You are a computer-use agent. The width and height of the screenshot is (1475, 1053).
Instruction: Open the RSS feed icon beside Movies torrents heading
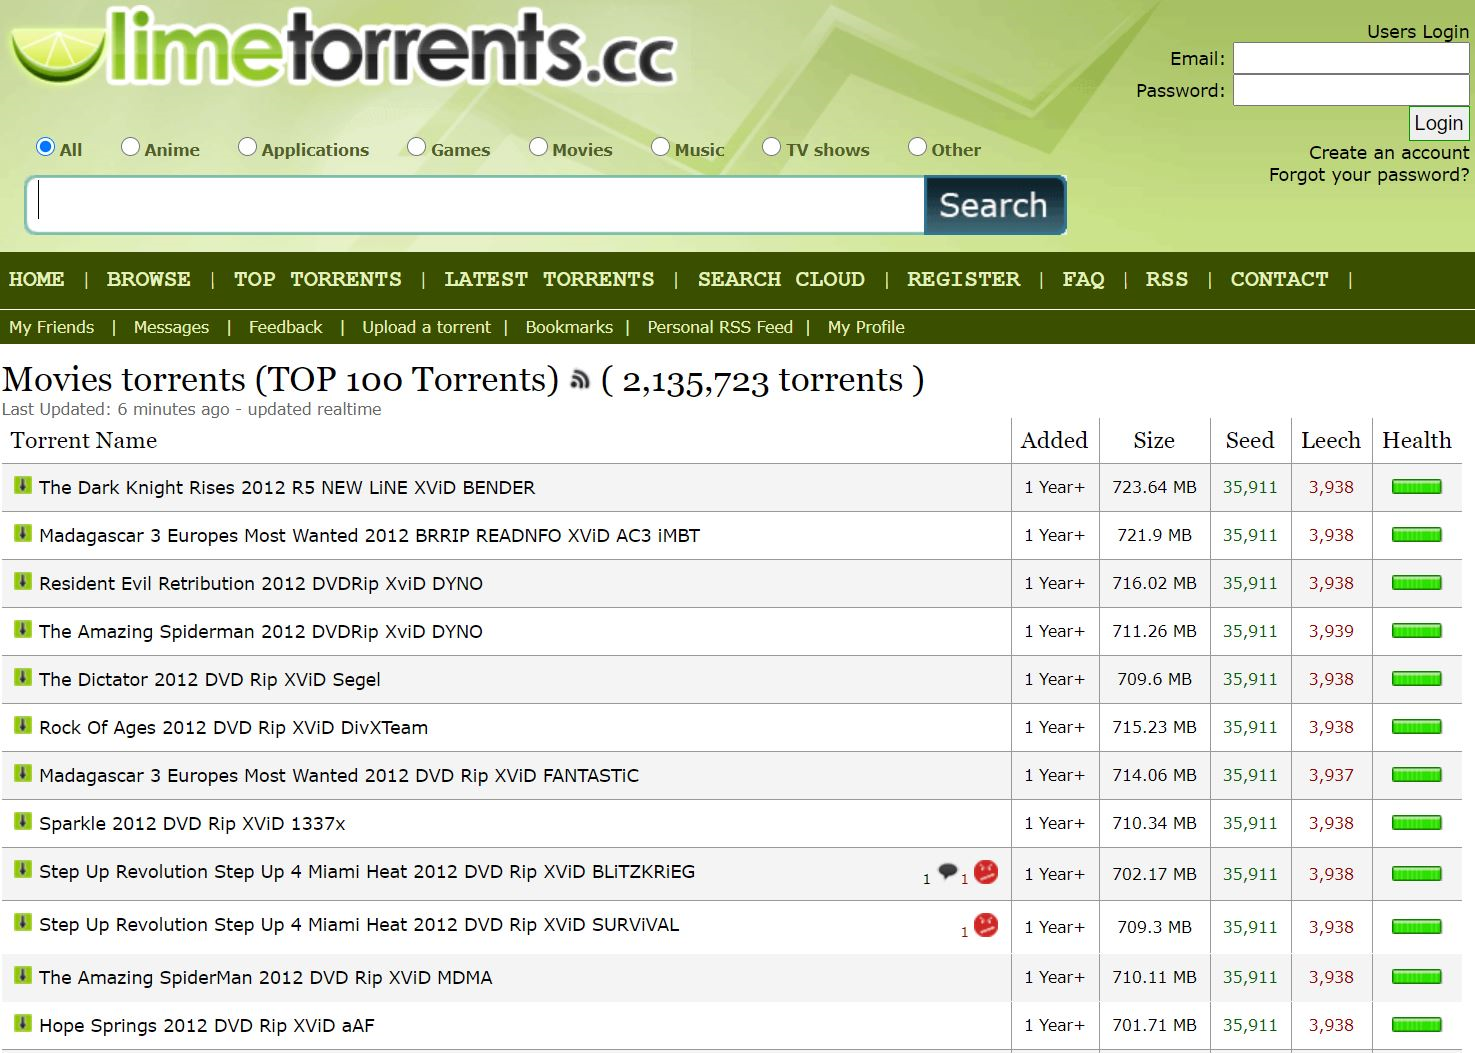click(579, 380)
